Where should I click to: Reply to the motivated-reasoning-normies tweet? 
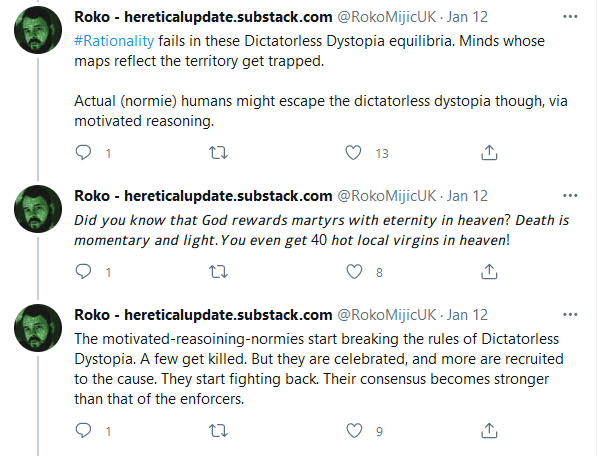coord(84,431)
